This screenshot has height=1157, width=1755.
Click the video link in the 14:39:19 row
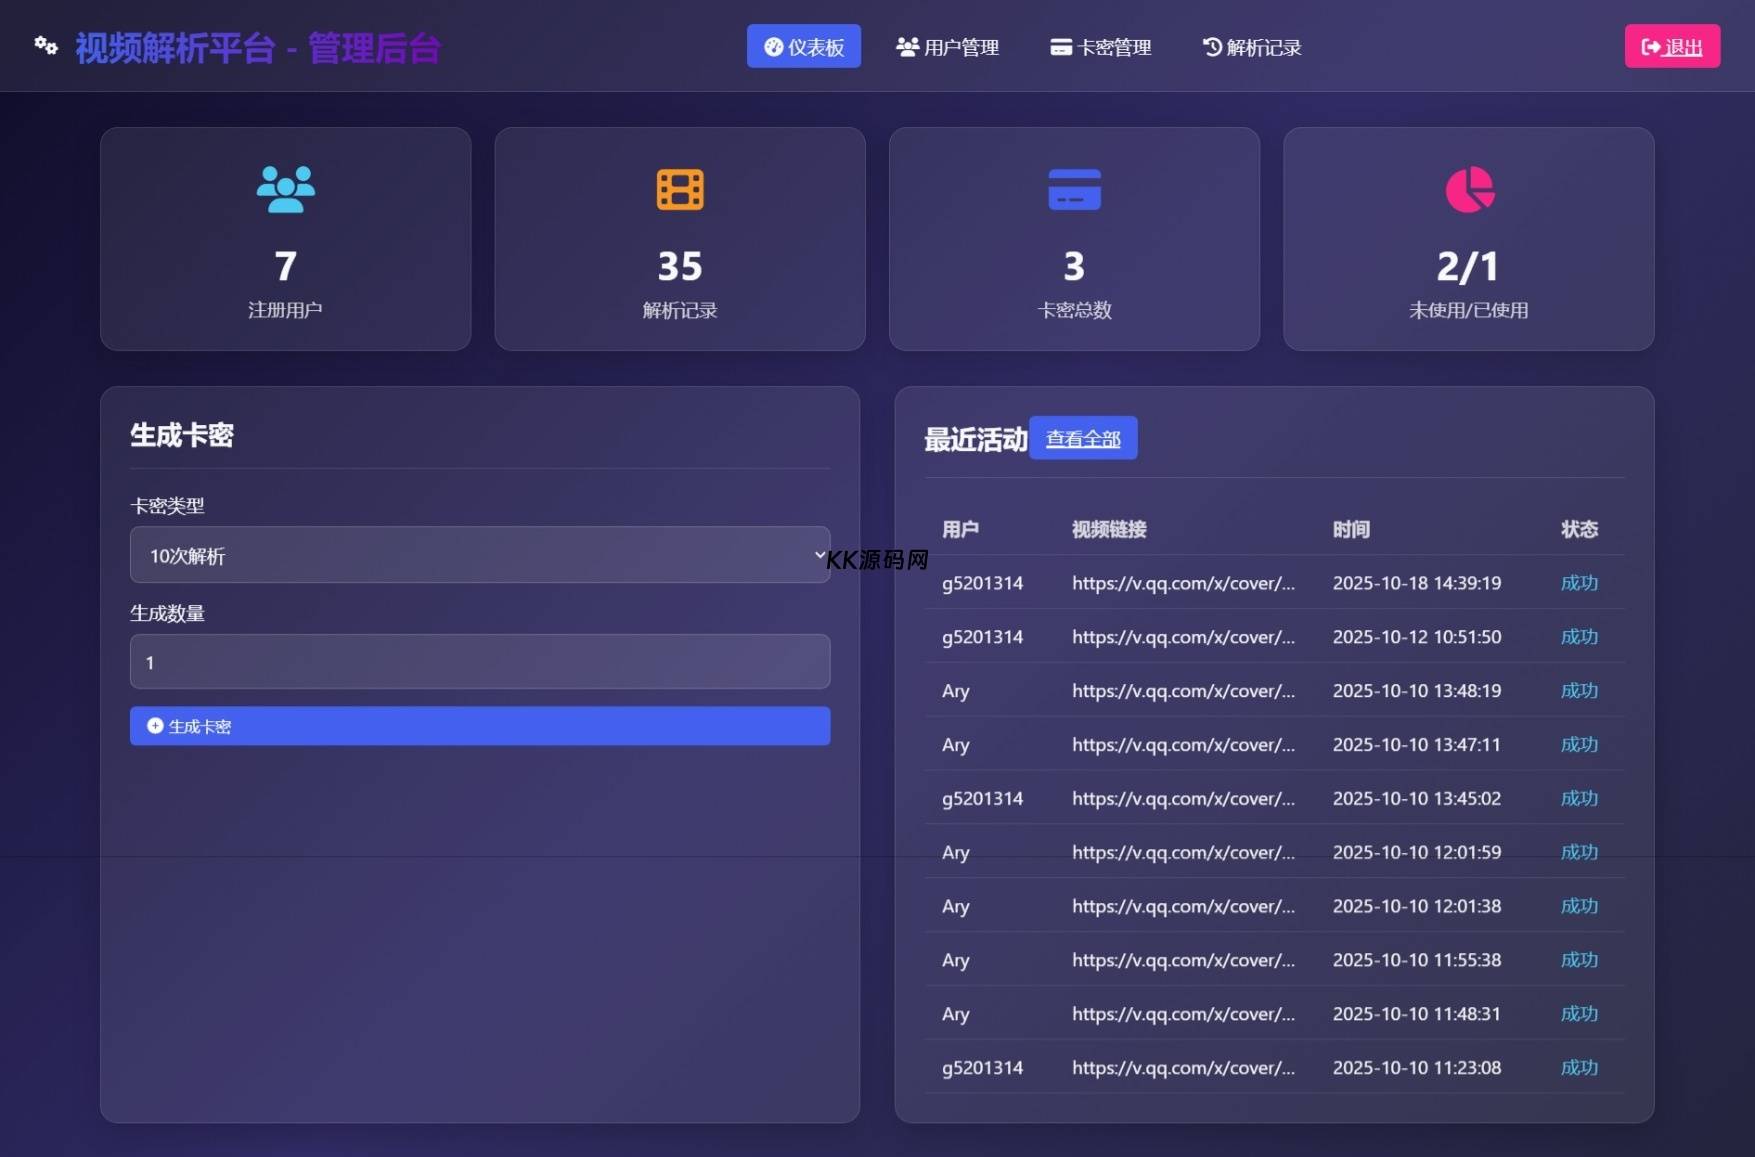pos(1183,583)
